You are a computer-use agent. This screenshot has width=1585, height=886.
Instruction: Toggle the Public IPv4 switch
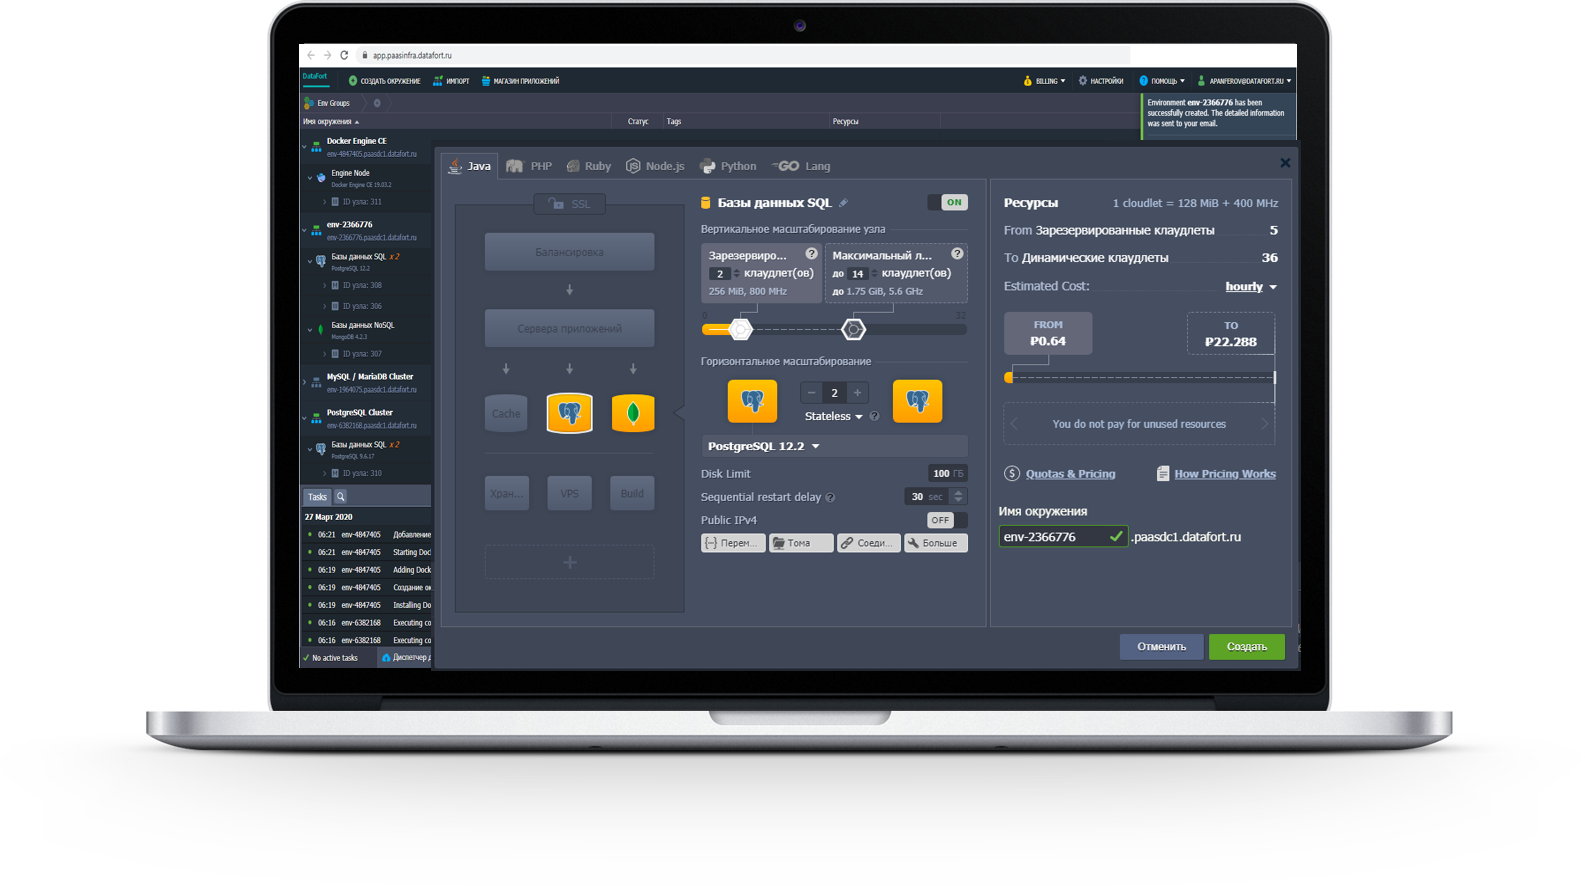pos(946,520)
